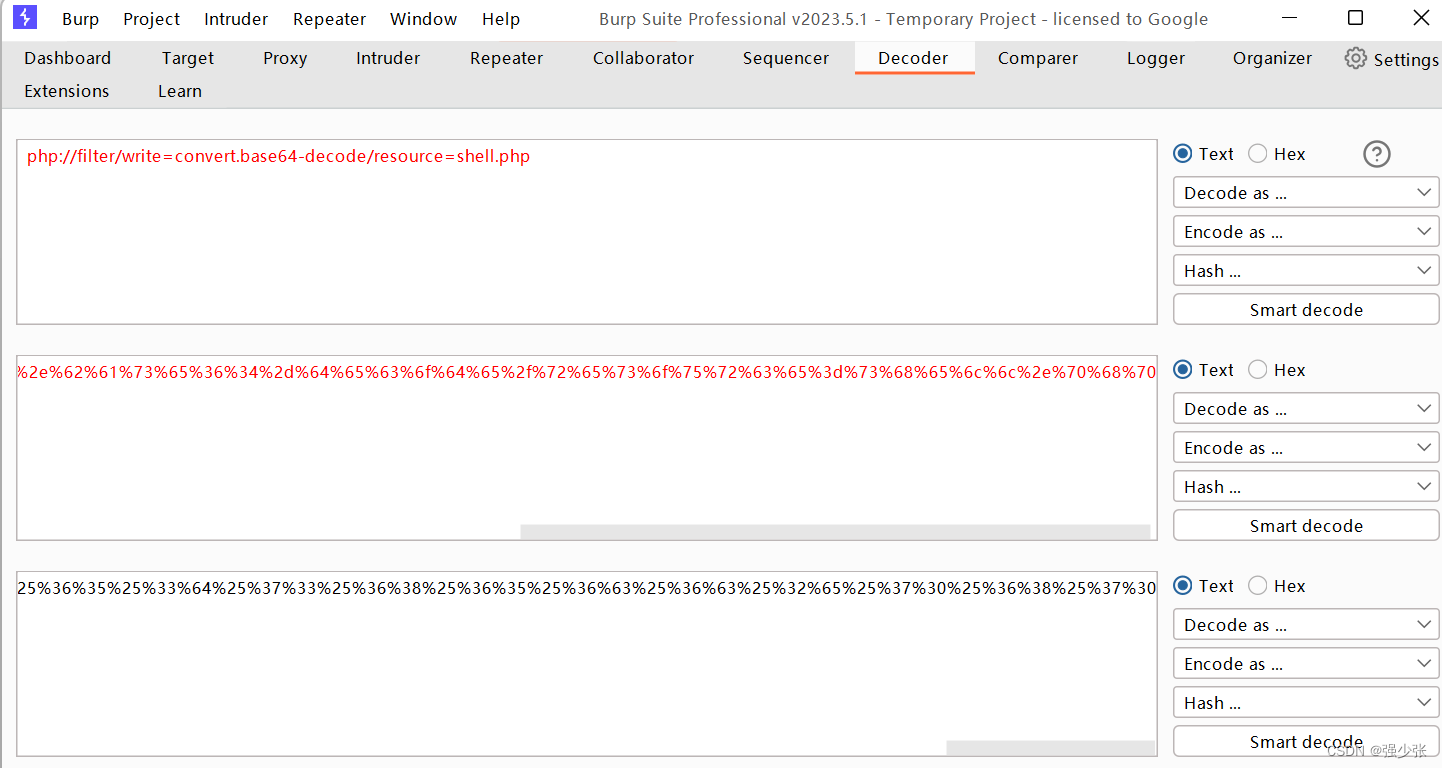Switch to the Comparer tab
Image resolution: width=1442 pixels, height=768 pixels.
[x=1038, y=58]
